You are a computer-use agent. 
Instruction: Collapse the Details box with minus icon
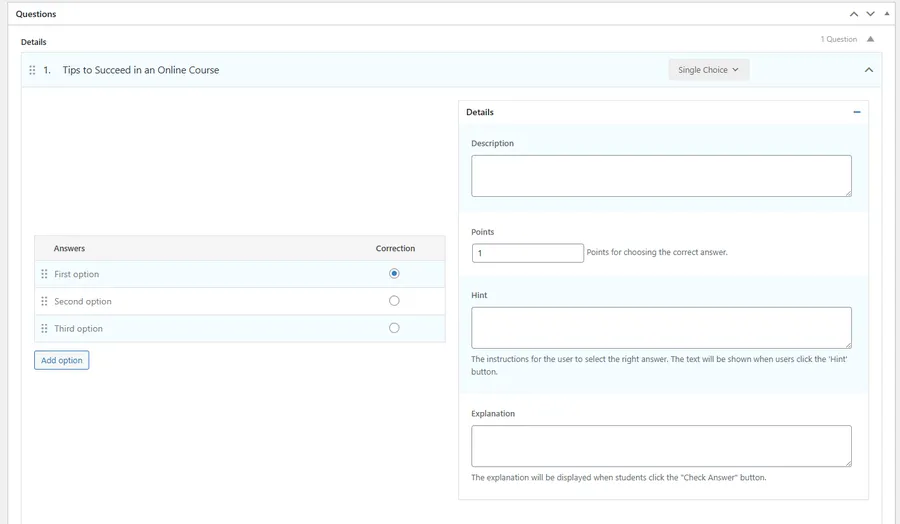pos(856,112)
